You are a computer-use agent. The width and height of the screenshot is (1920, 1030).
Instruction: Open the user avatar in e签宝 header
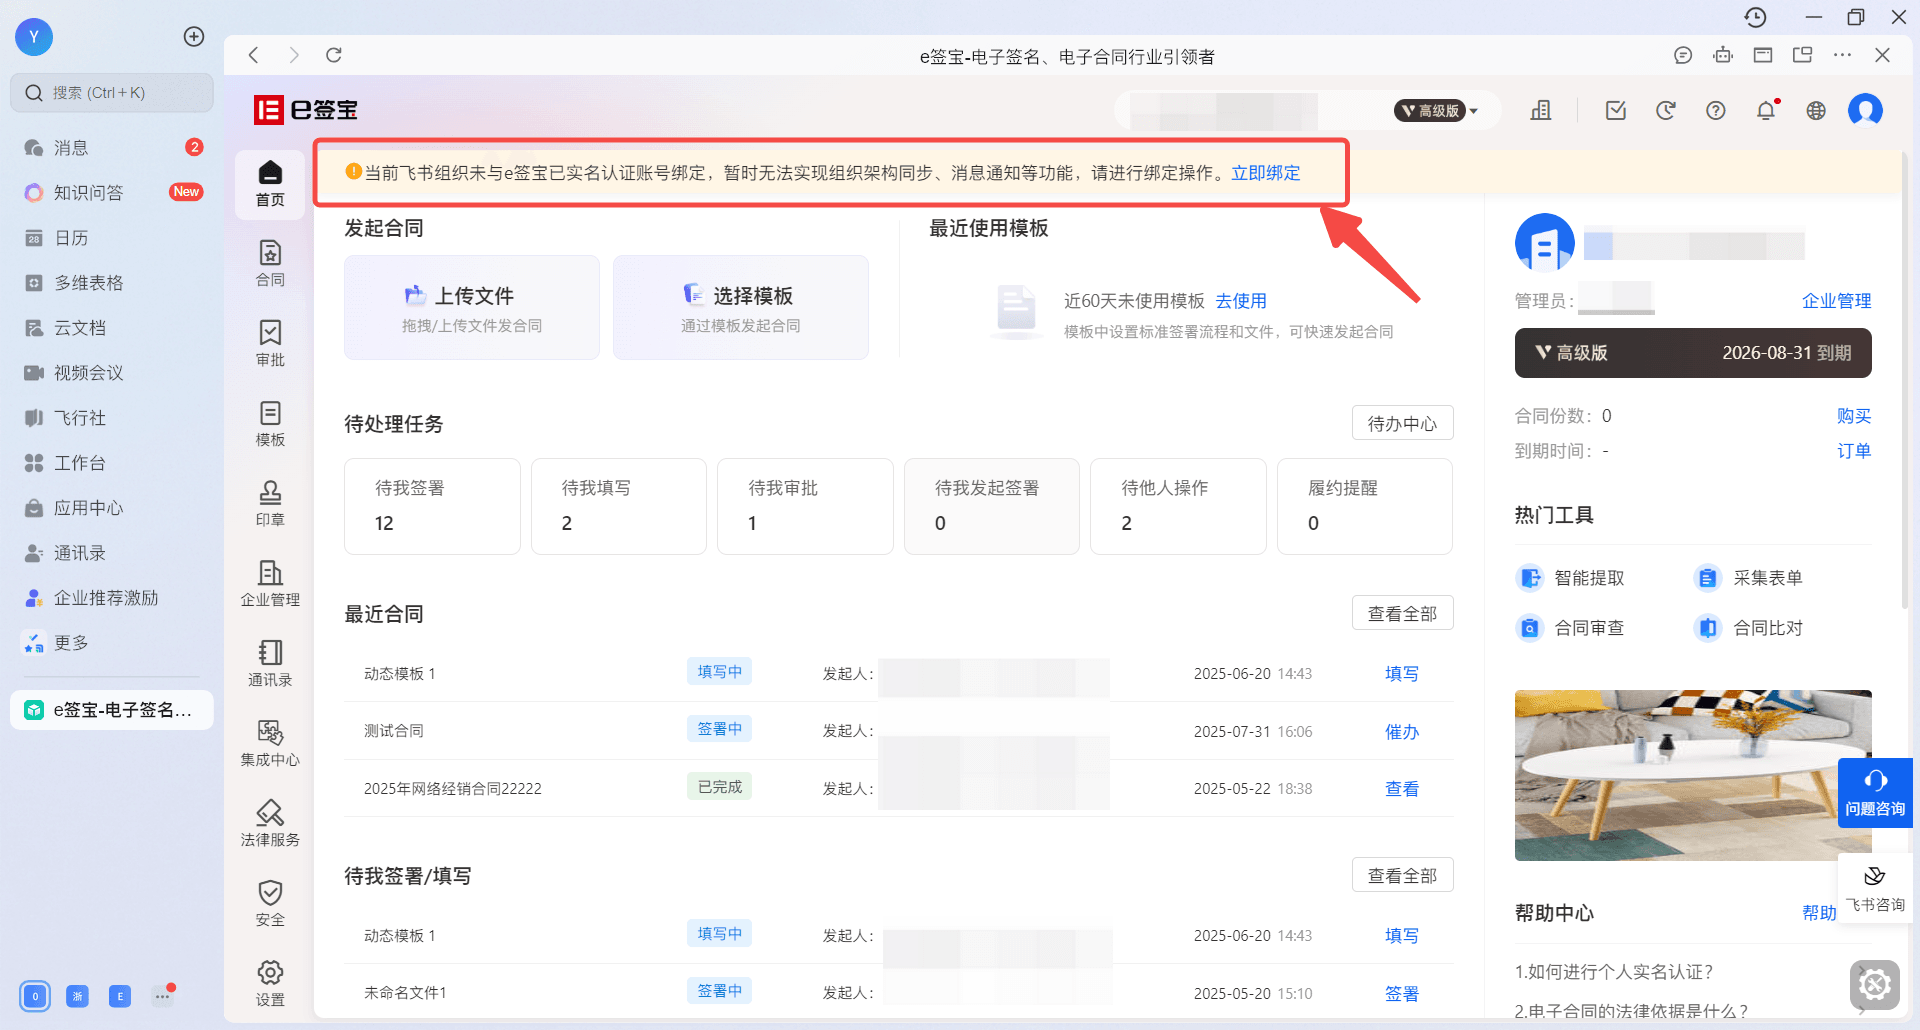(x=1865, y=110)
